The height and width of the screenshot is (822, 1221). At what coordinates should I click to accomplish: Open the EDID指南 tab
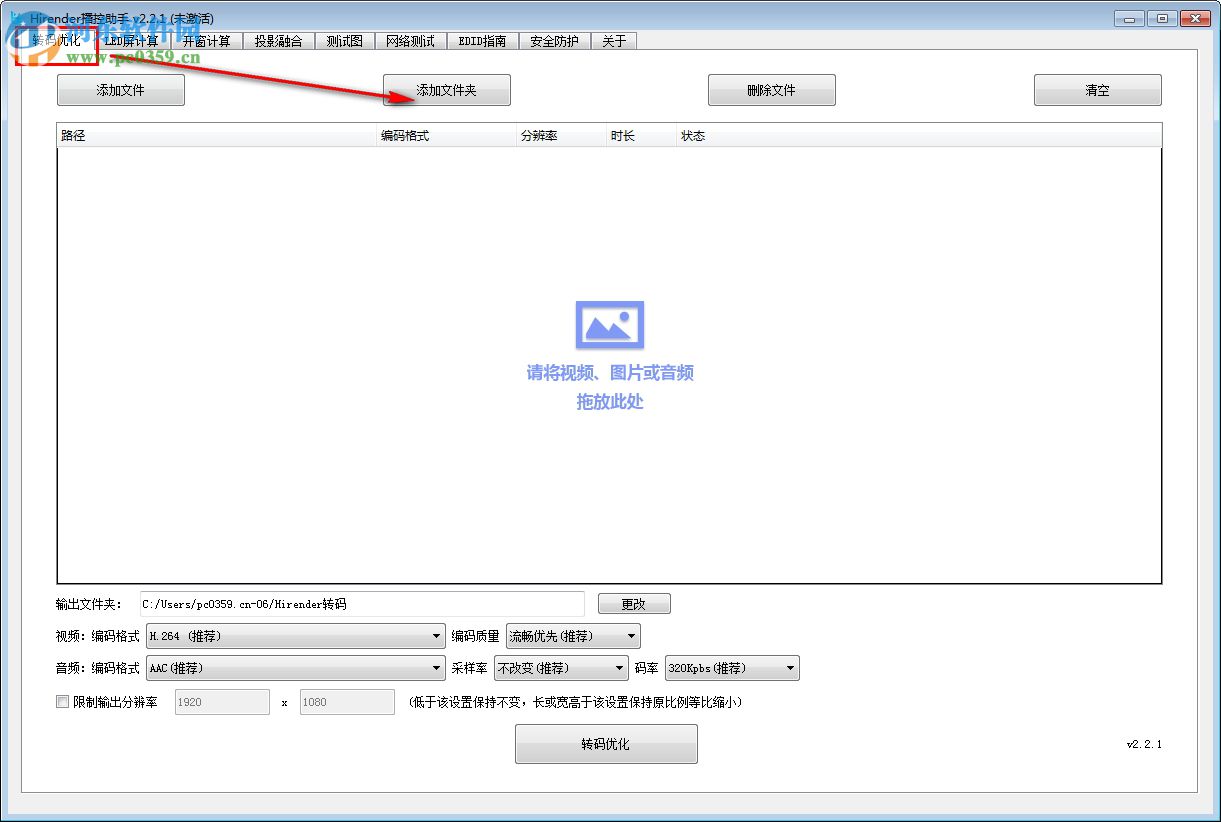[483, 41]
